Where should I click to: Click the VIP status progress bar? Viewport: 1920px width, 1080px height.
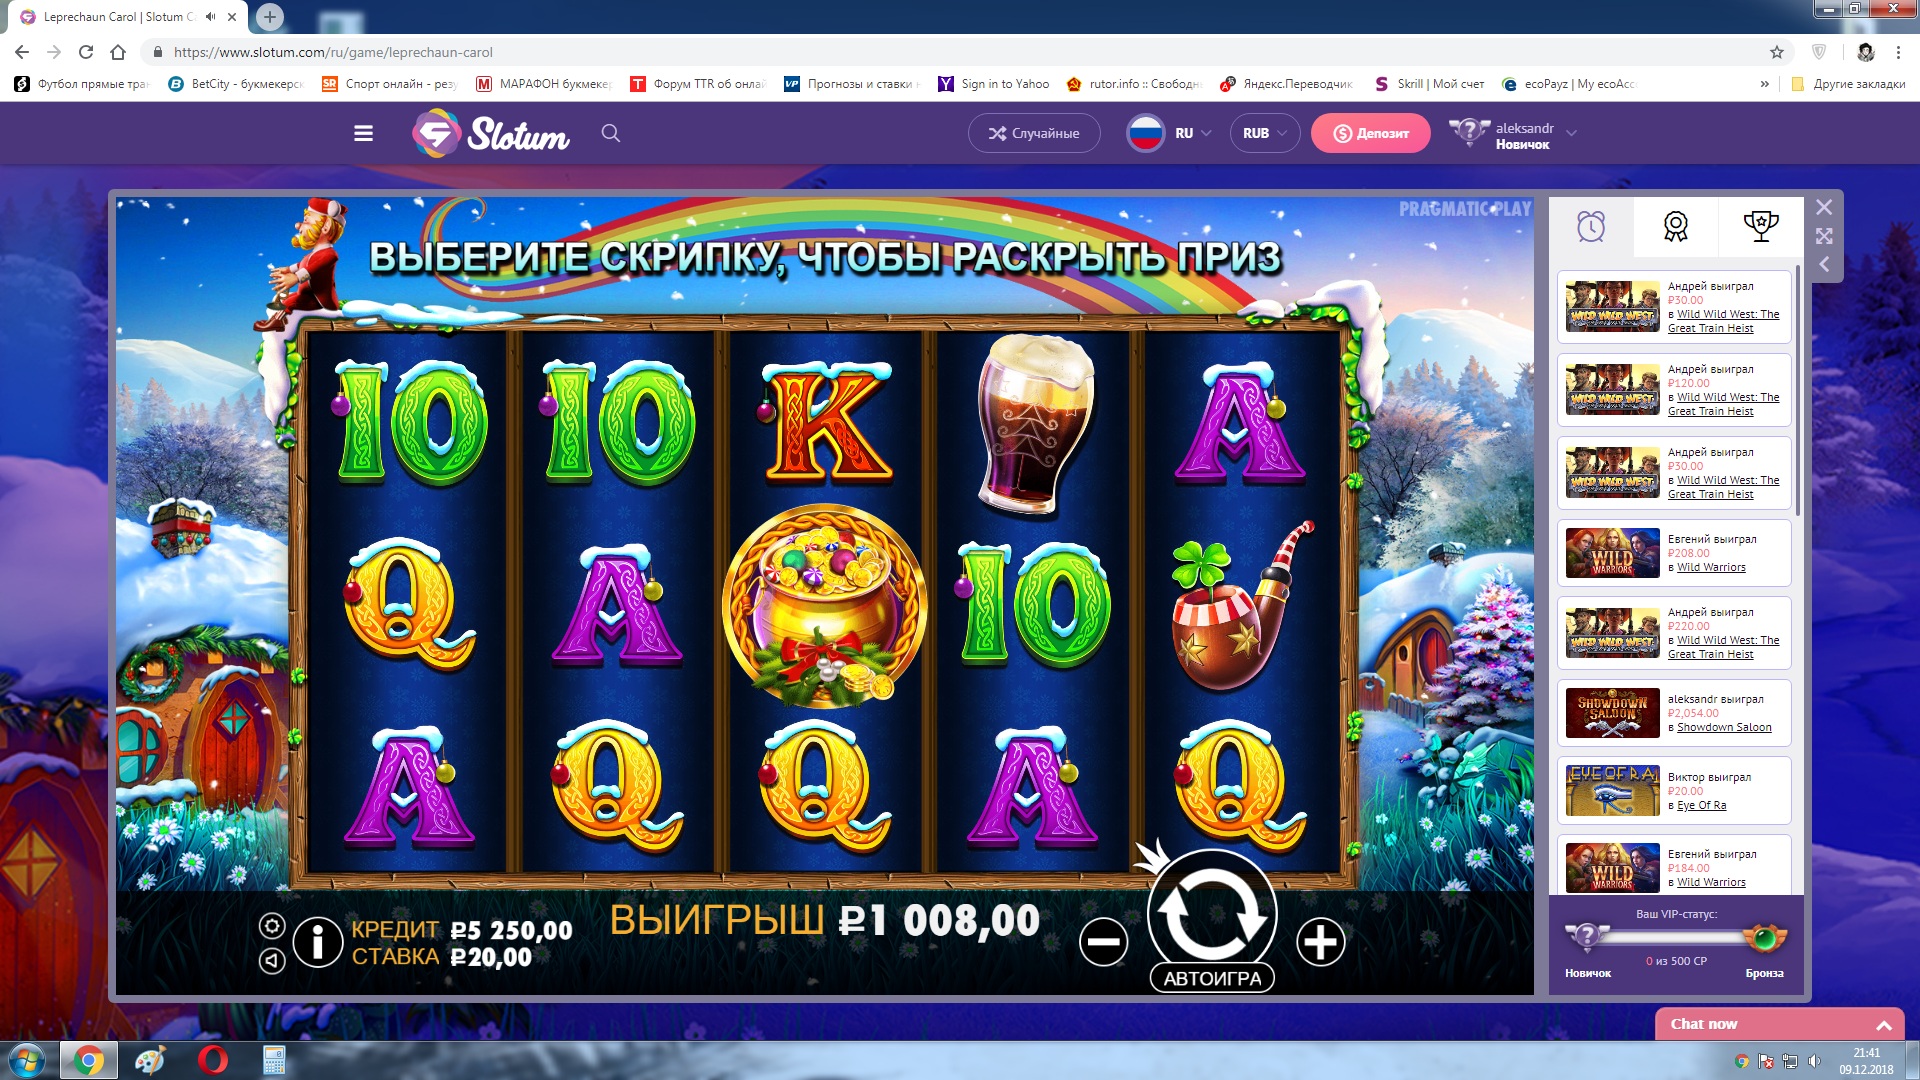coord(1675,937)
